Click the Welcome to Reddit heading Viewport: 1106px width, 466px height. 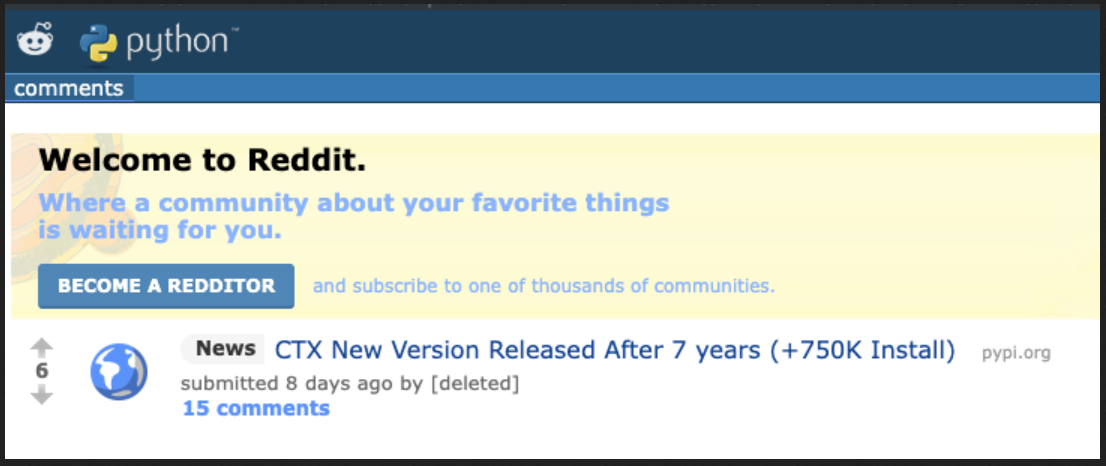pos(202,160)
